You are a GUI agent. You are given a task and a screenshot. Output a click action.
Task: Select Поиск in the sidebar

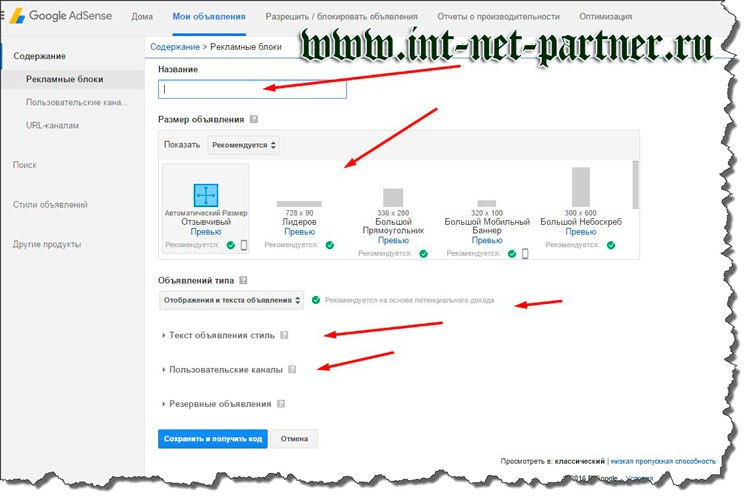click(x=25, y=165)
